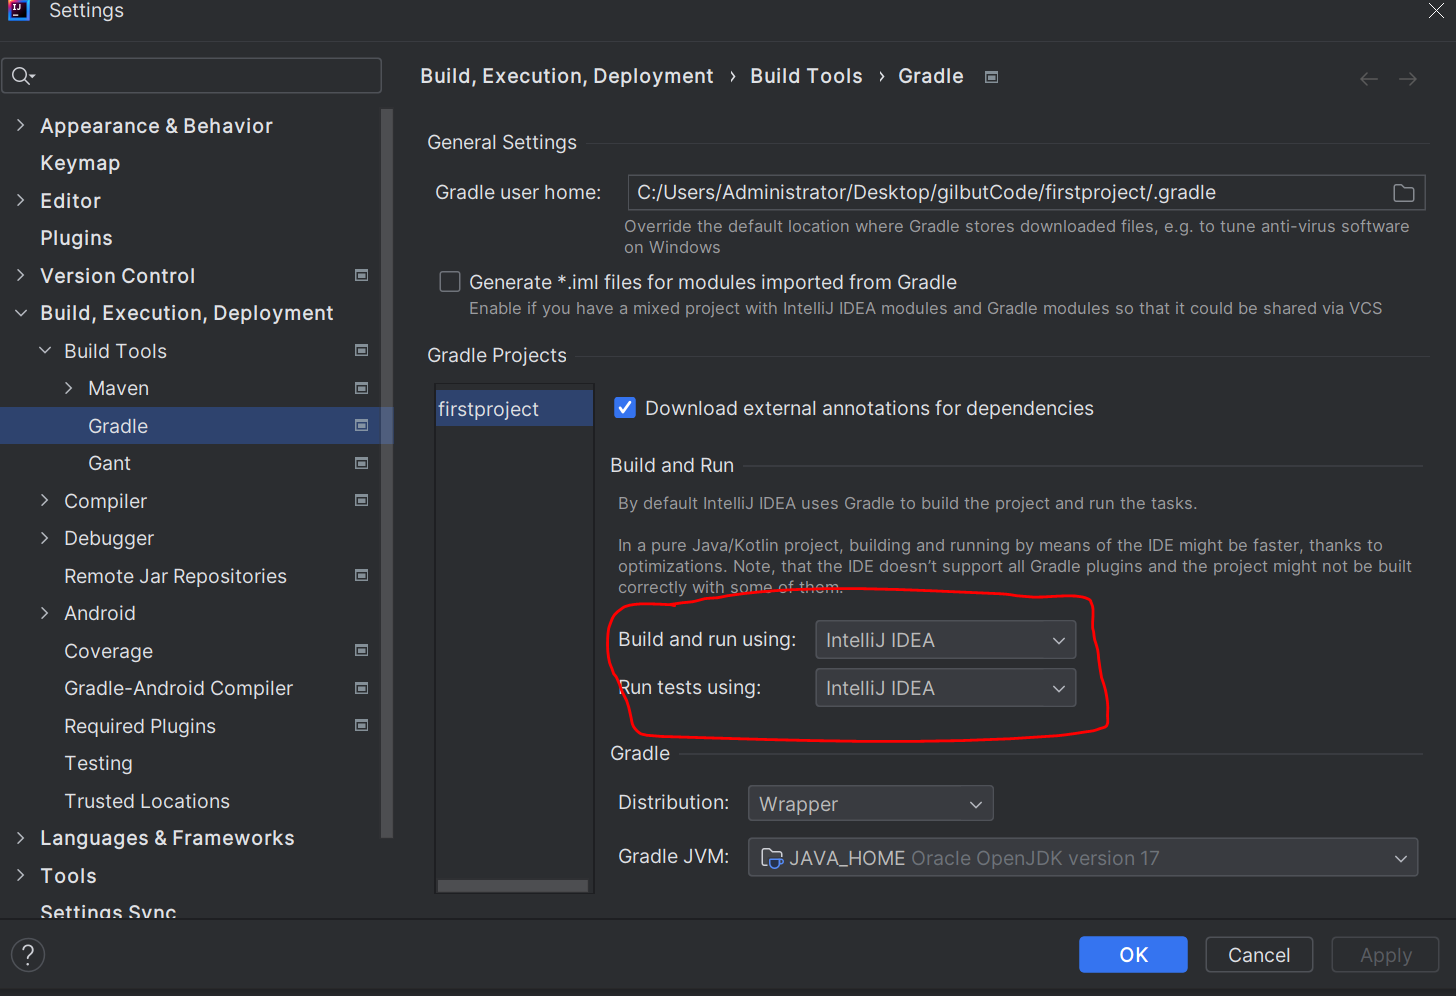This screenshot has height=996, width=1456.
Task: Expand the Android node
Action: point(45,613)
